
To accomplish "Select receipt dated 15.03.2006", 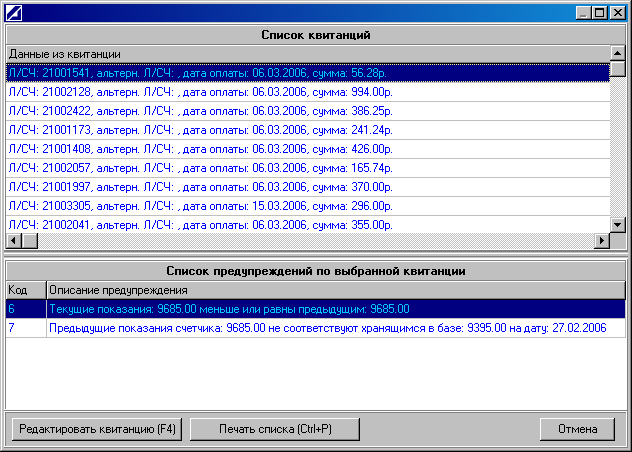I will click(x=200, y=205).
